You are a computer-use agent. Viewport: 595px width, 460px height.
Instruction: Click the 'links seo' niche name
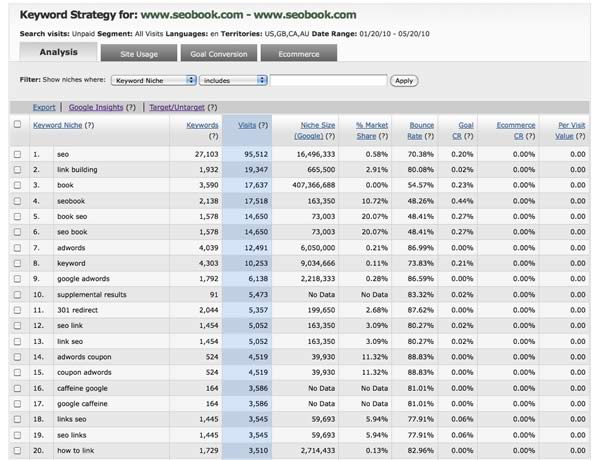[72, 419]
